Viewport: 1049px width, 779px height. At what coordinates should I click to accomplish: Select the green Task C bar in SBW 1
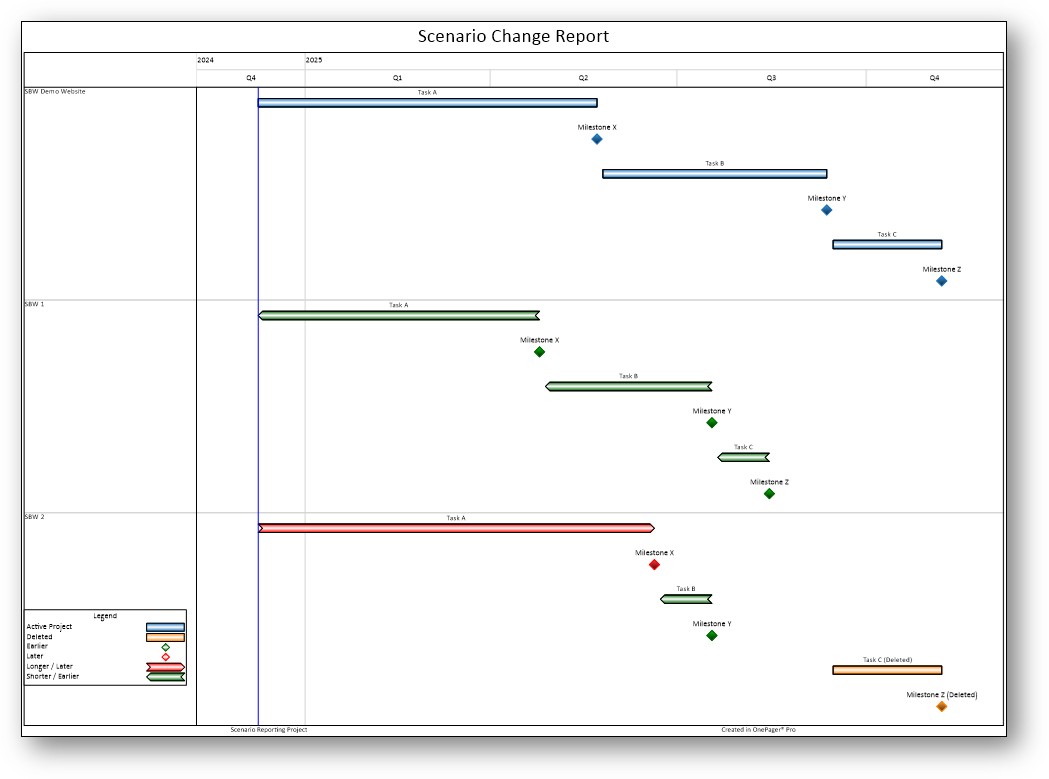(743, 458)
